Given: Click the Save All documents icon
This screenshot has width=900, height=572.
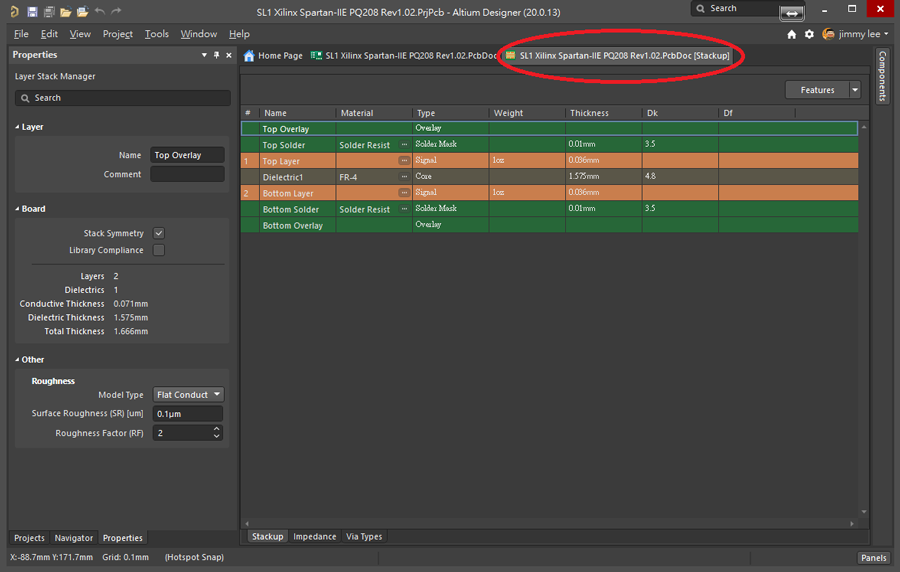Looking at the screenshot, I should tap(49, 12).
